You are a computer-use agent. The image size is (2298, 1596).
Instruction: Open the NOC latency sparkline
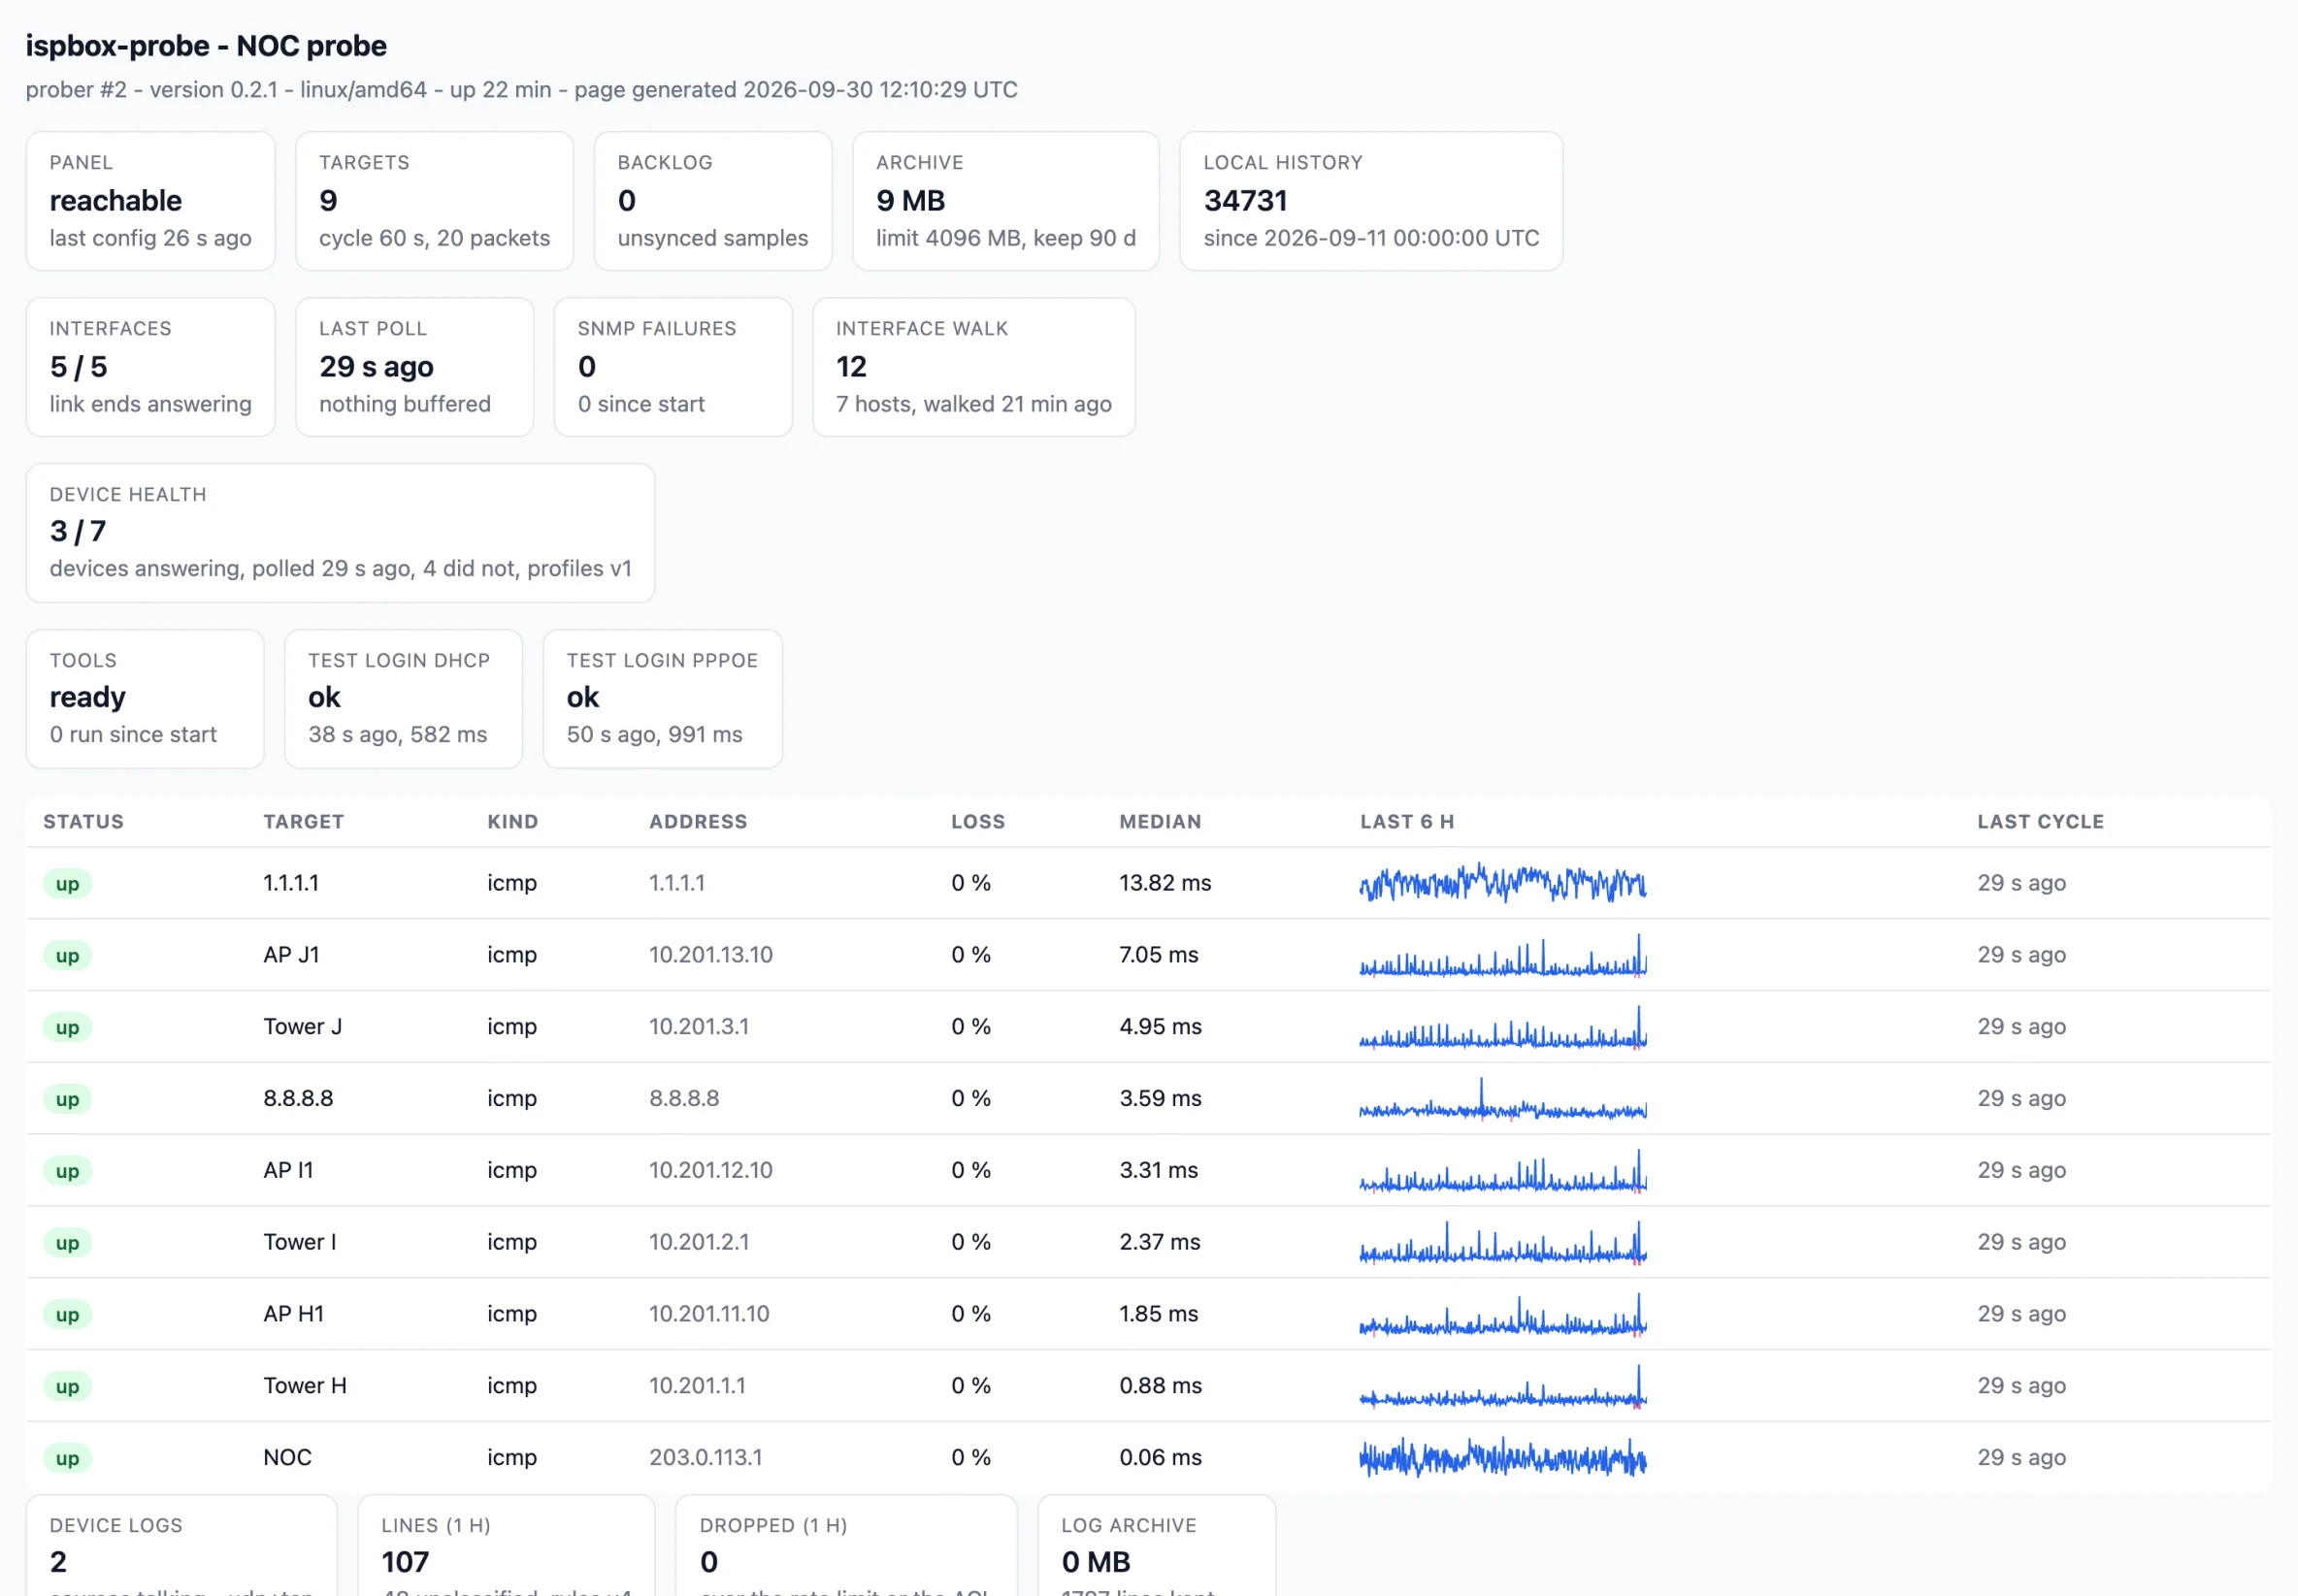[1503, 1458]
